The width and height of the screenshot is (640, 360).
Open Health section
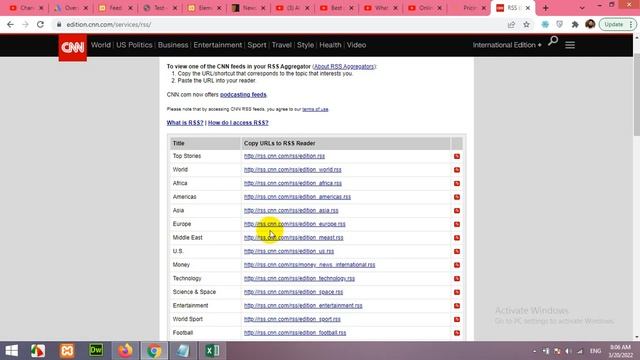330,45
